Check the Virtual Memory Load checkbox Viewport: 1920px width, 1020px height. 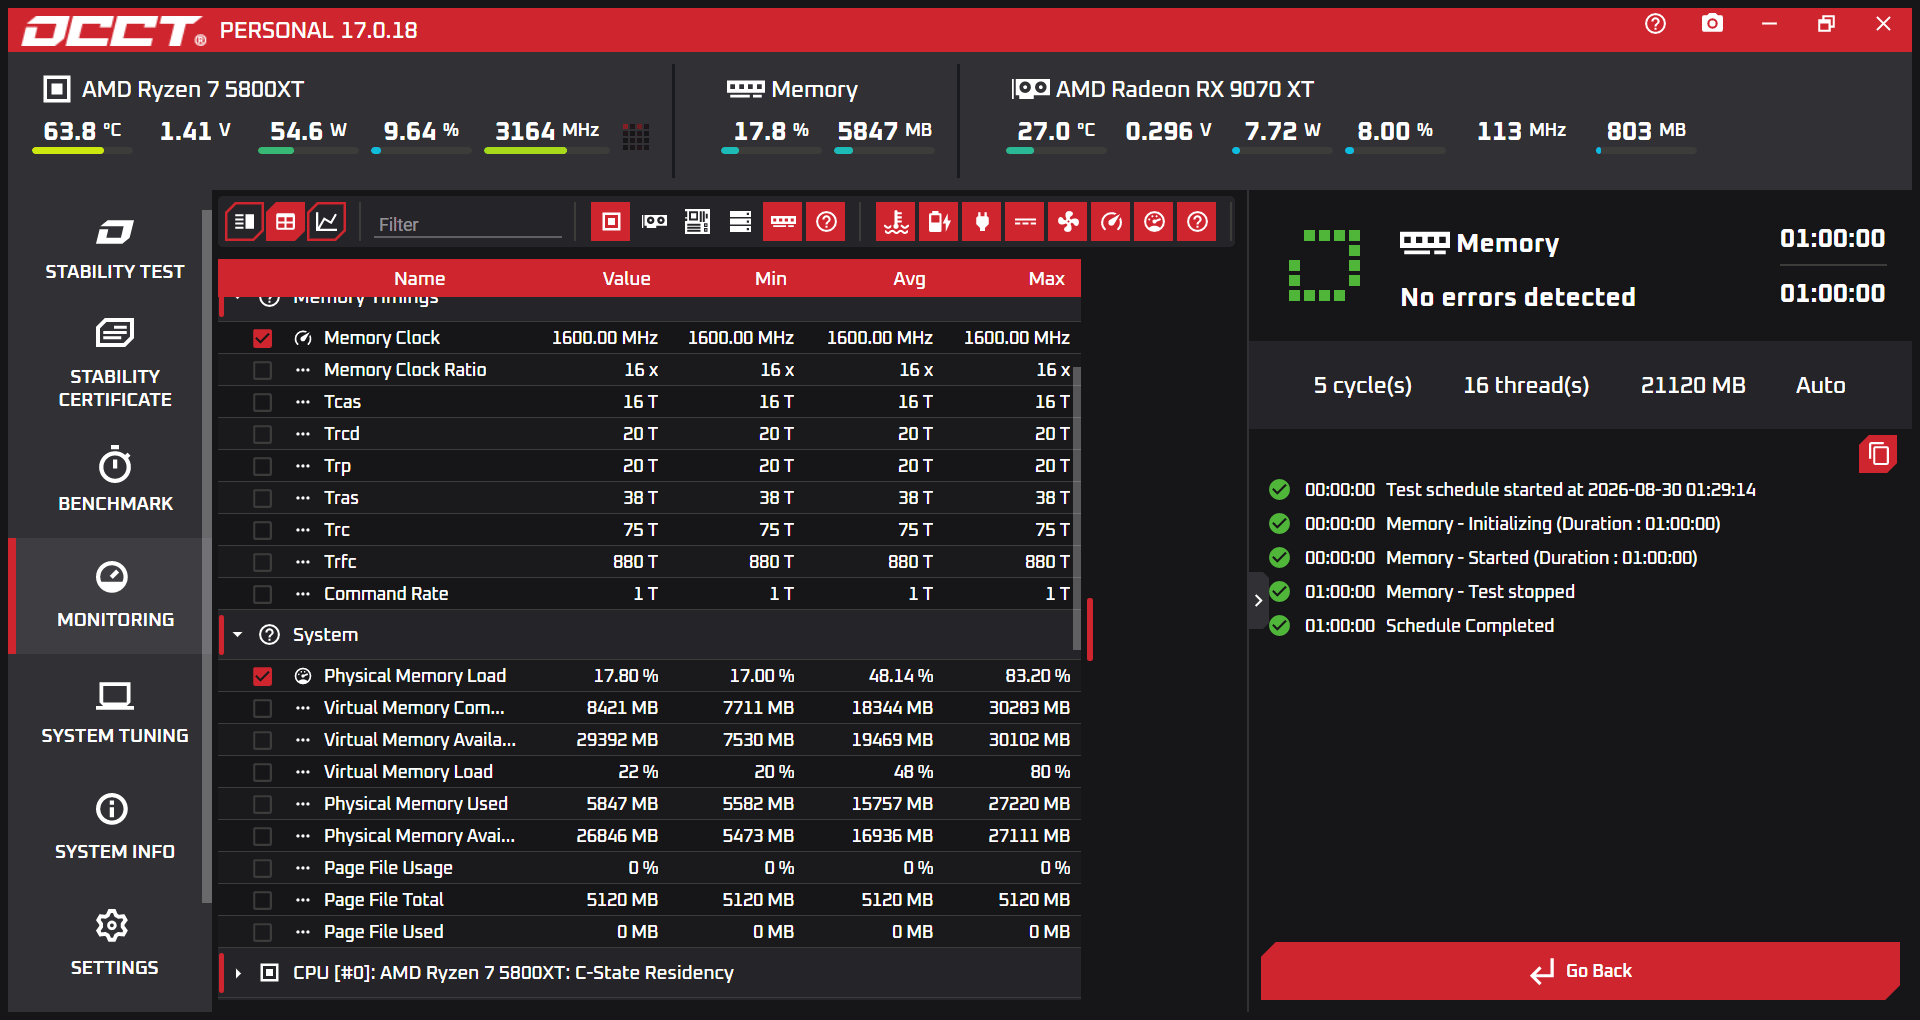(262, 773)
